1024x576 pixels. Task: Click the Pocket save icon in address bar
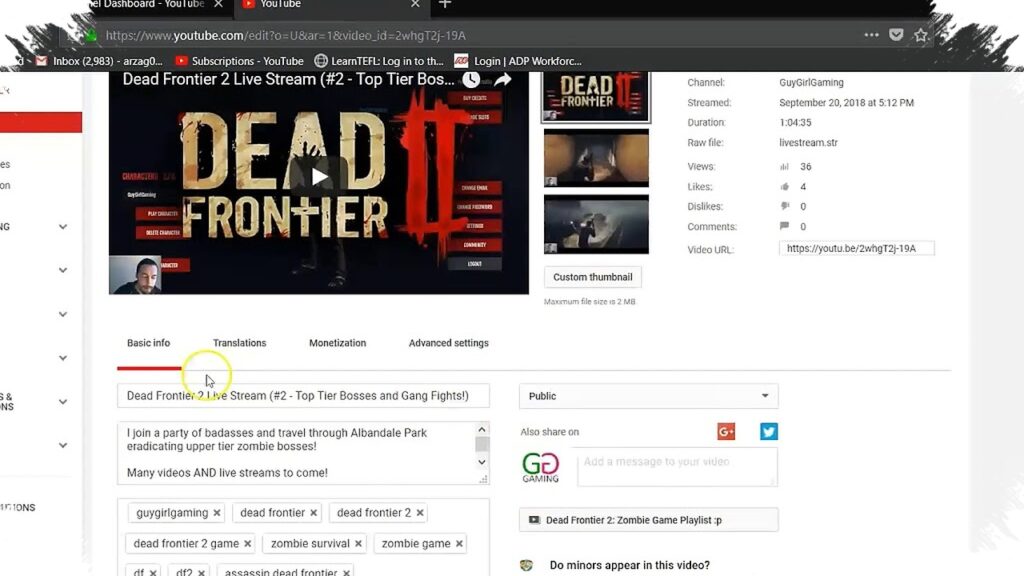[896, 35]
